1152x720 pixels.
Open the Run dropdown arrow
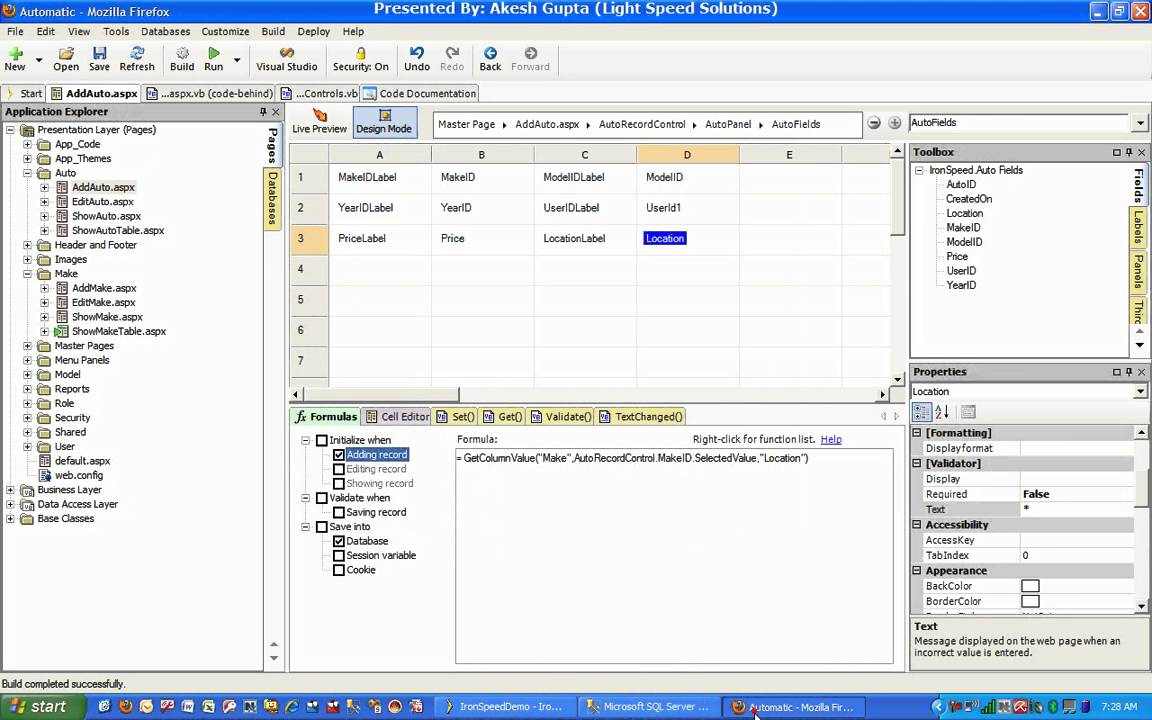[x=237, y=60]
